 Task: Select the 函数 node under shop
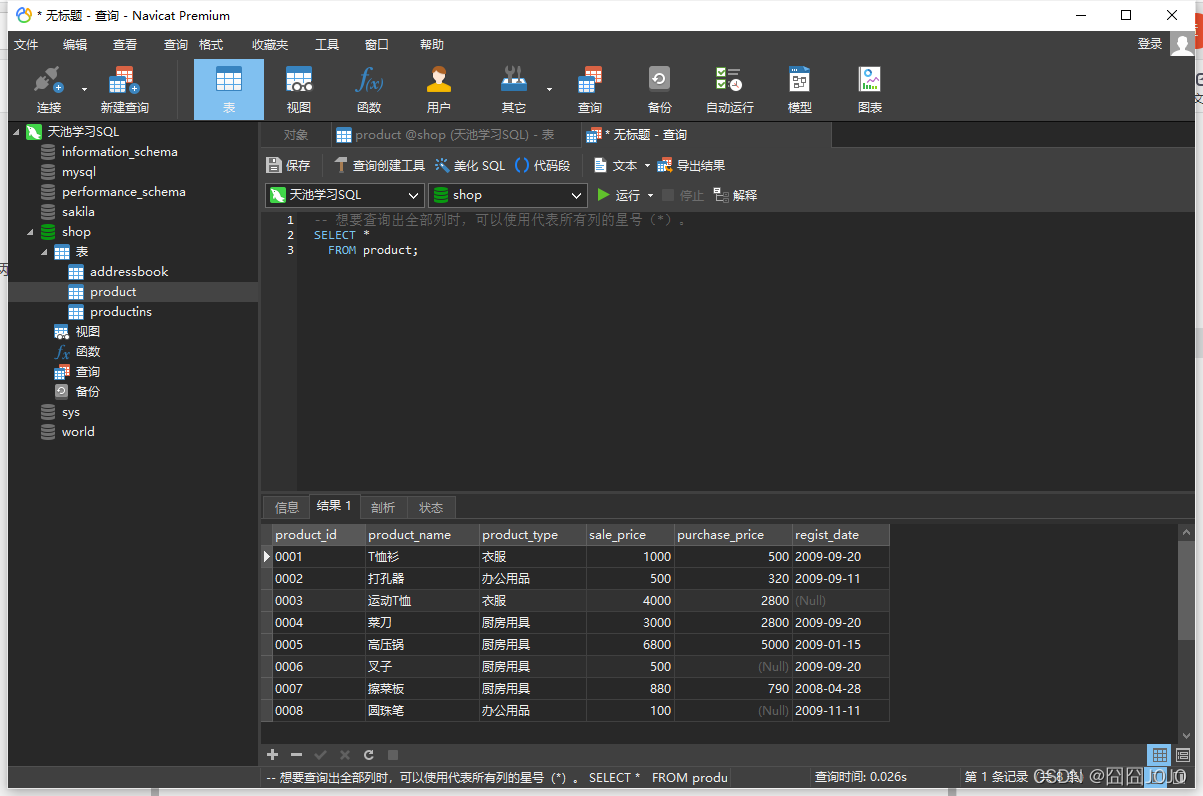pos(88,352)
